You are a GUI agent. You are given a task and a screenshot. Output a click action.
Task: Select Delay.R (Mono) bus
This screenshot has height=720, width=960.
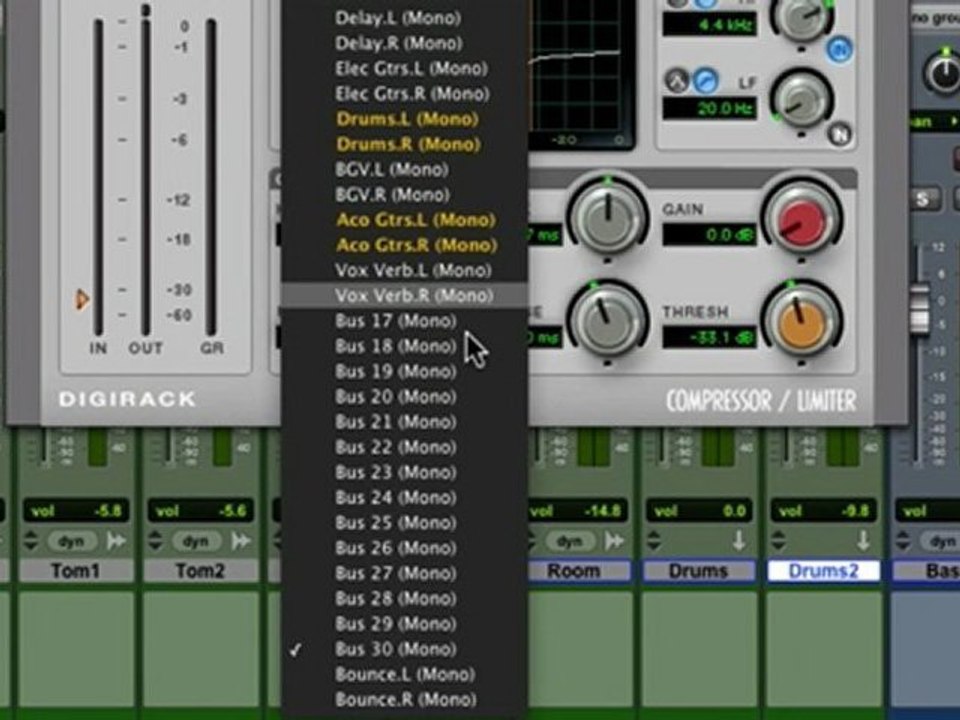(404, 43)
